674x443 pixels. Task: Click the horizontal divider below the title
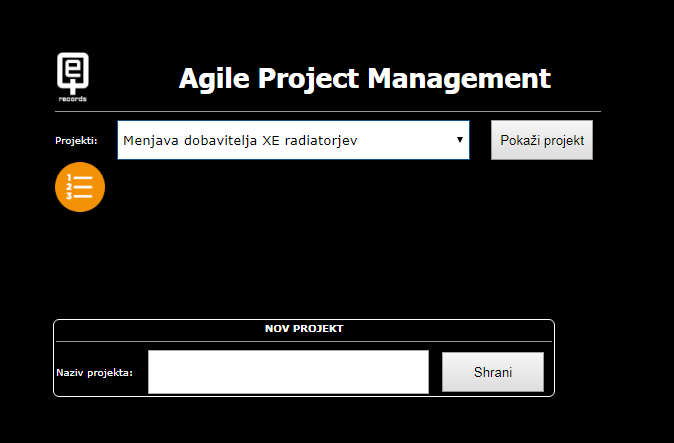tap(328, 111)
